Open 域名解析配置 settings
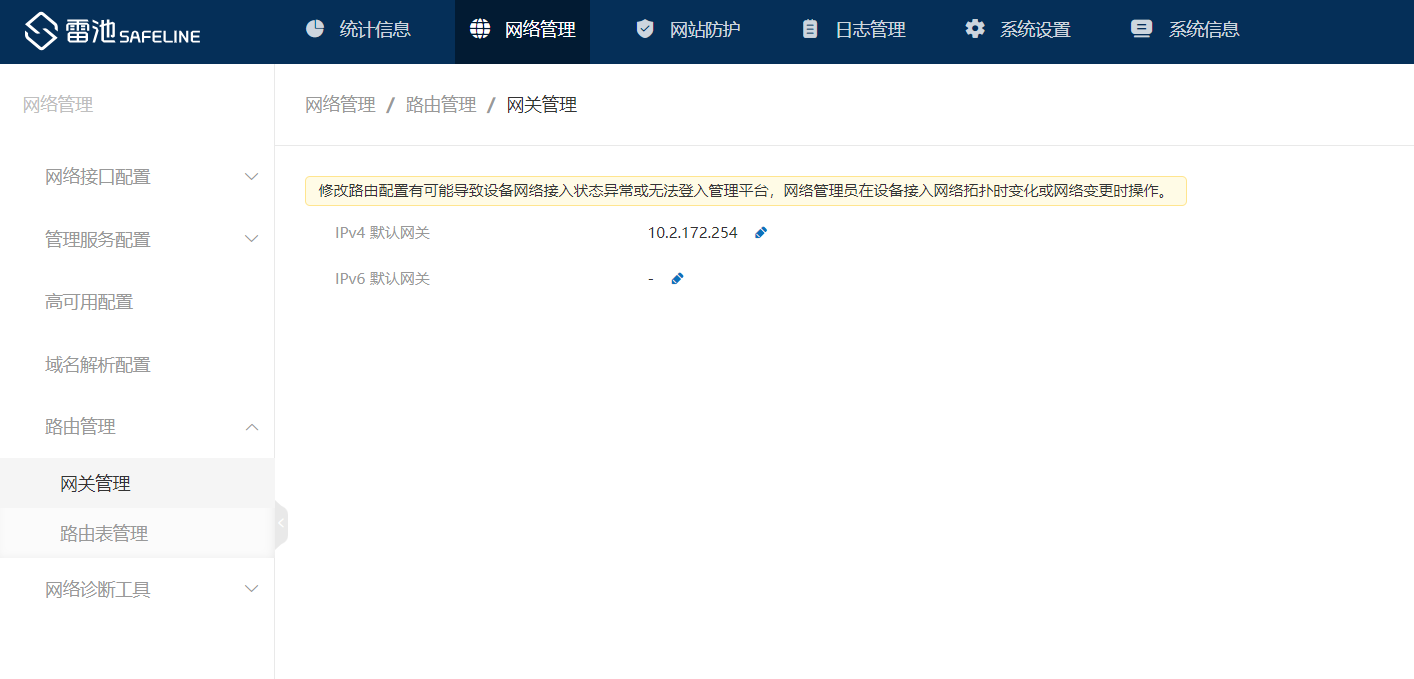 click(x=96, y=364)
